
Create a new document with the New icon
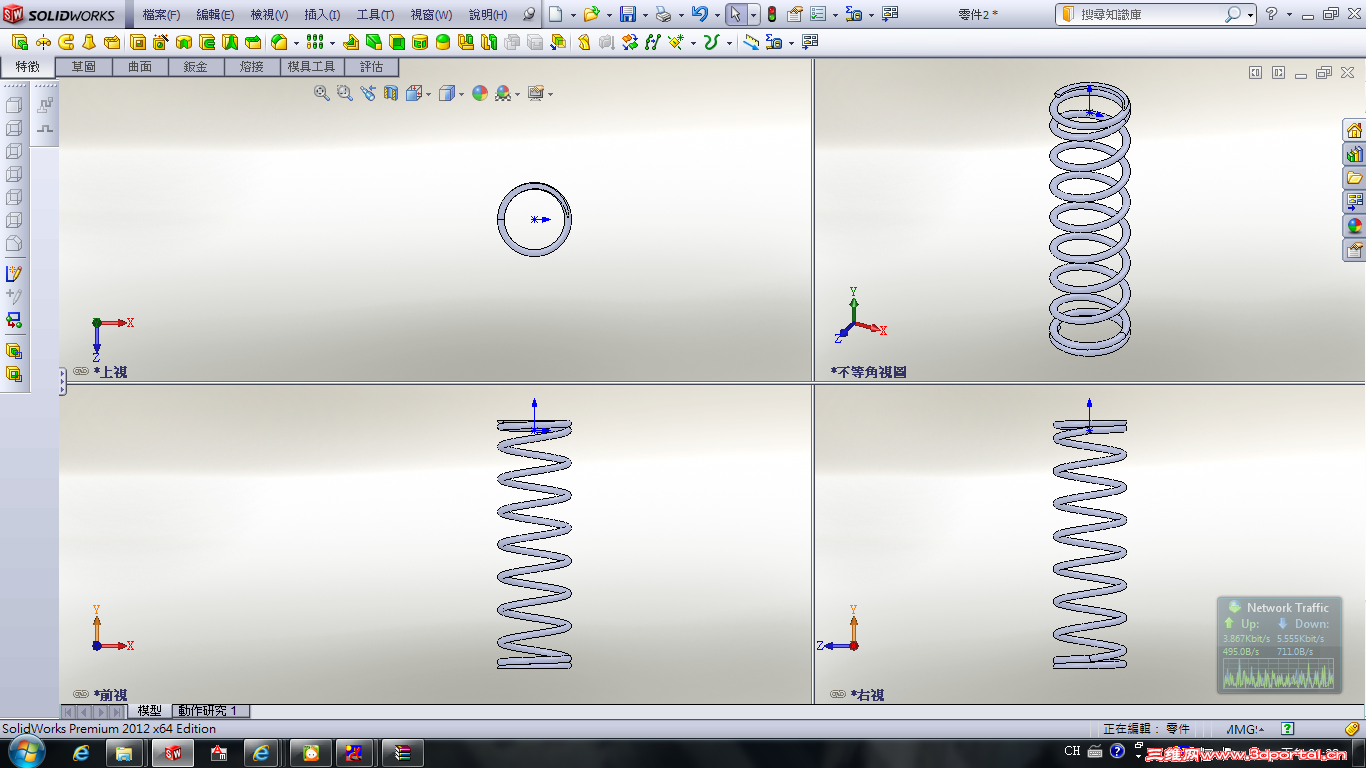556,14
